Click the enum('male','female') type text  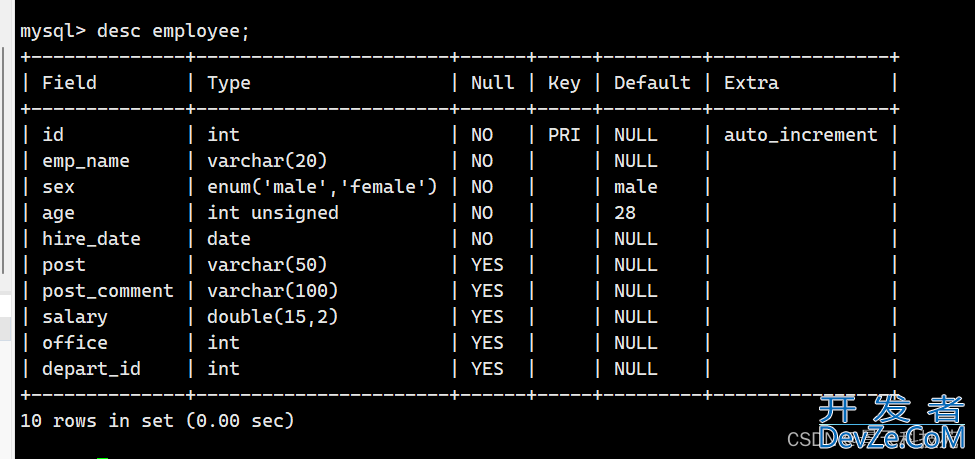[322, 187]
